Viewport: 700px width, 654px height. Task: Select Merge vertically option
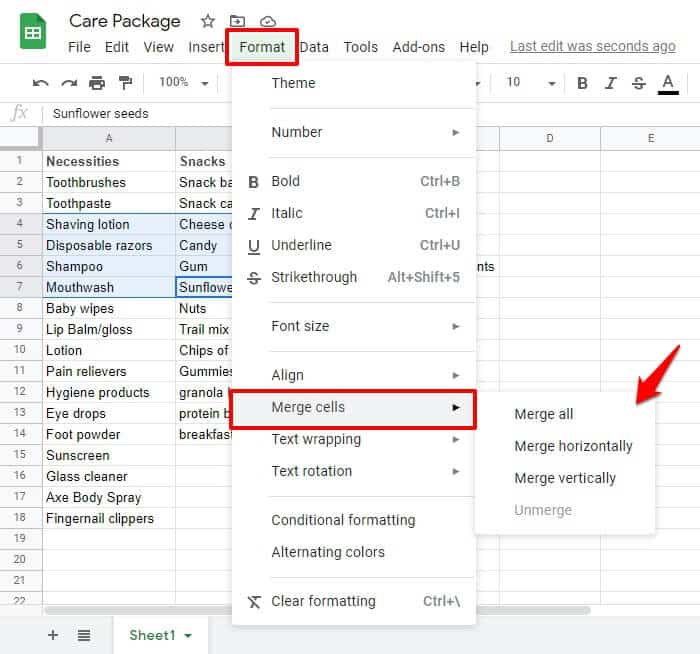point(564,478)
